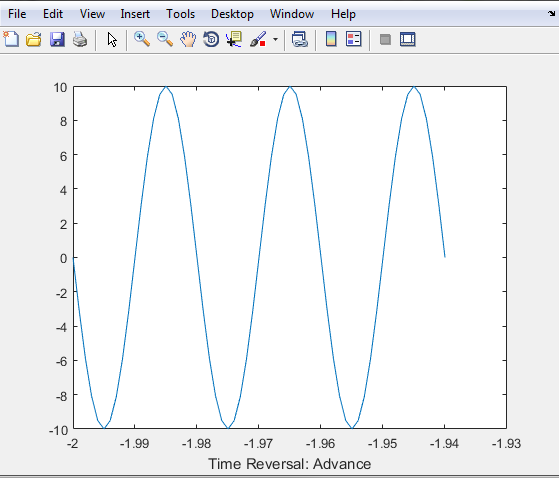Open the Insert menu
559x478 pixels.
135,14
